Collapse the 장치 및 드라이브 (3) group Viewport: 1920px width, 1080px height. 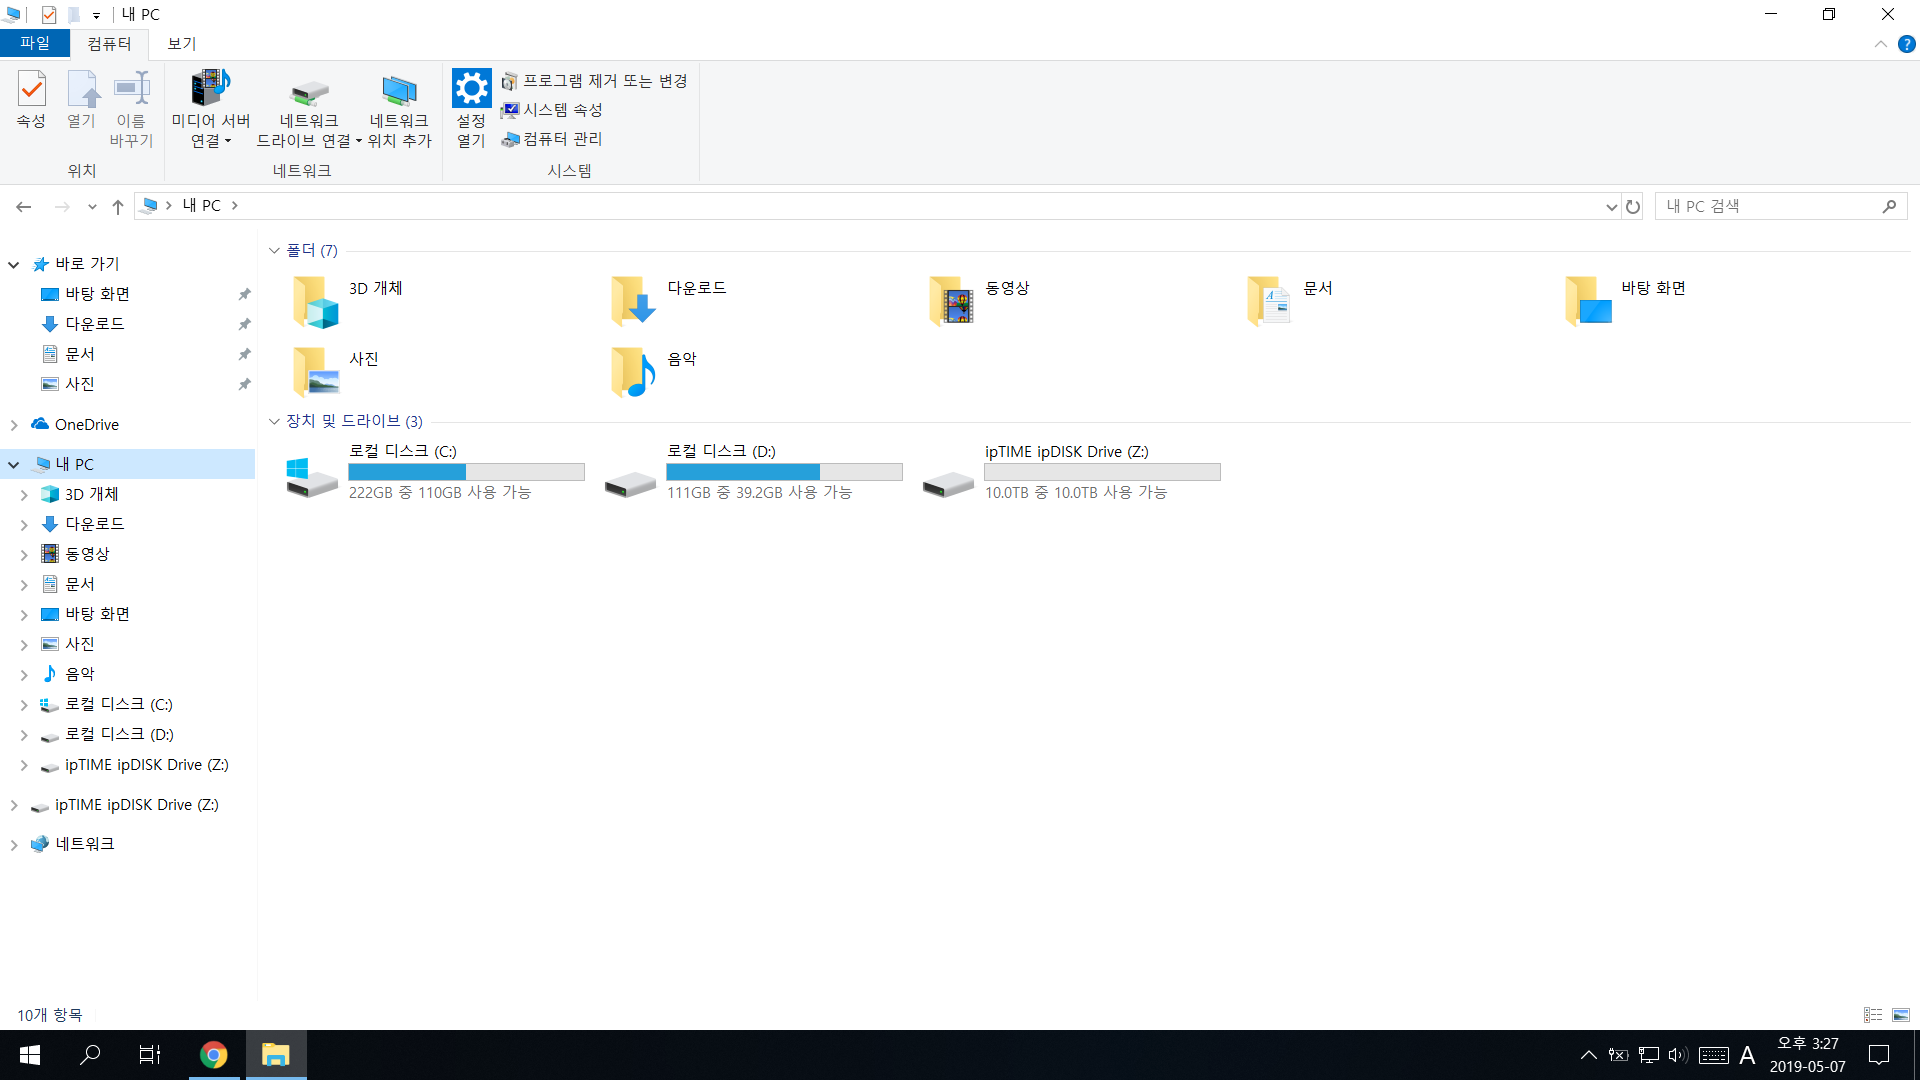pyautogui.click(x=274, y=421)
